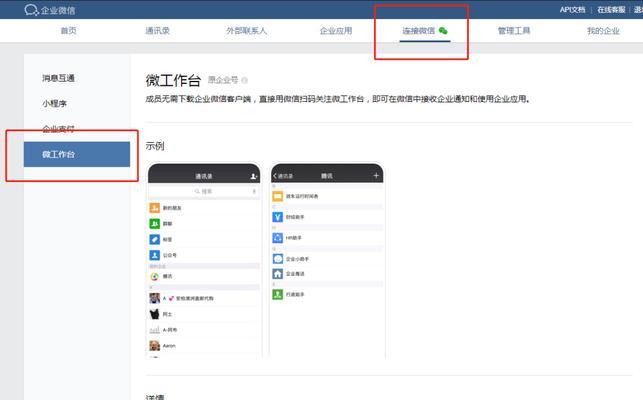Click the house-shaped app icon
The height and width of the screenshot is (400, 643).
tap(278, 274)
